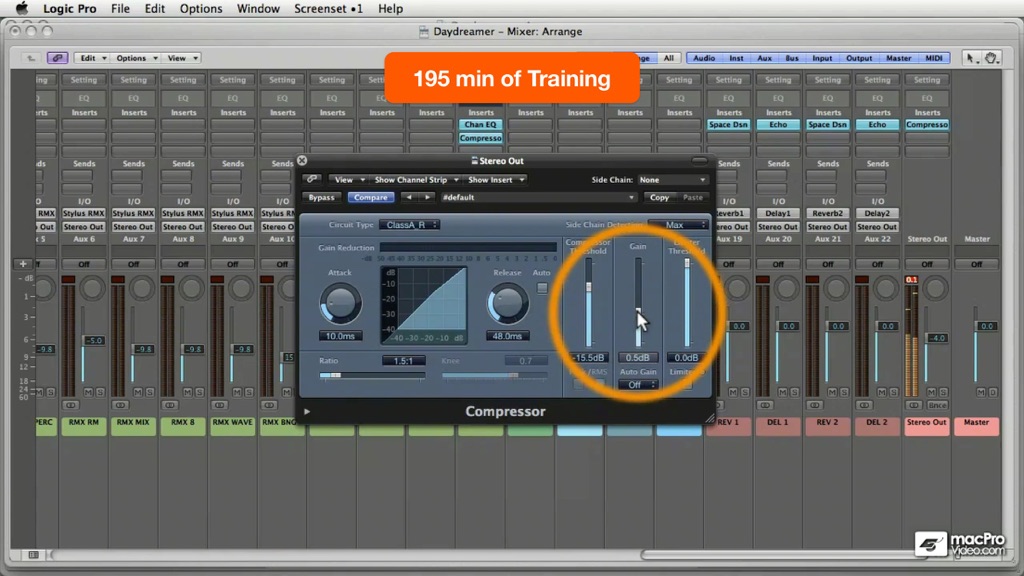The image size is (1024, 576).
Task: Click the Compressor Gain slider handle
Action: (638, 312)
